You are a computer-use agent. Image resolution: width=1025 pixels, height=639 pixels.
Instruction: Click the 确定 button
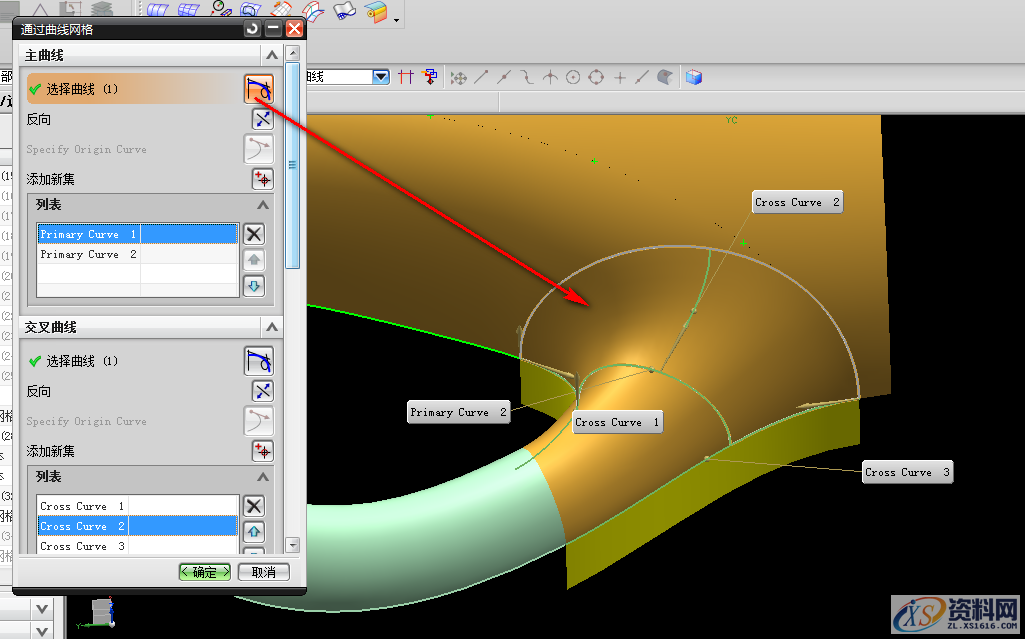point(205,572)
